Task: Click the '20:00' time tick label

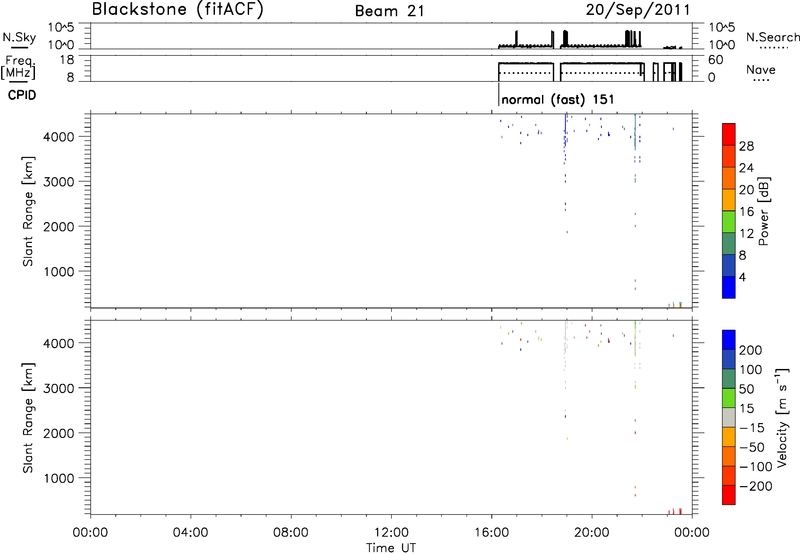Action: point(592,533)
